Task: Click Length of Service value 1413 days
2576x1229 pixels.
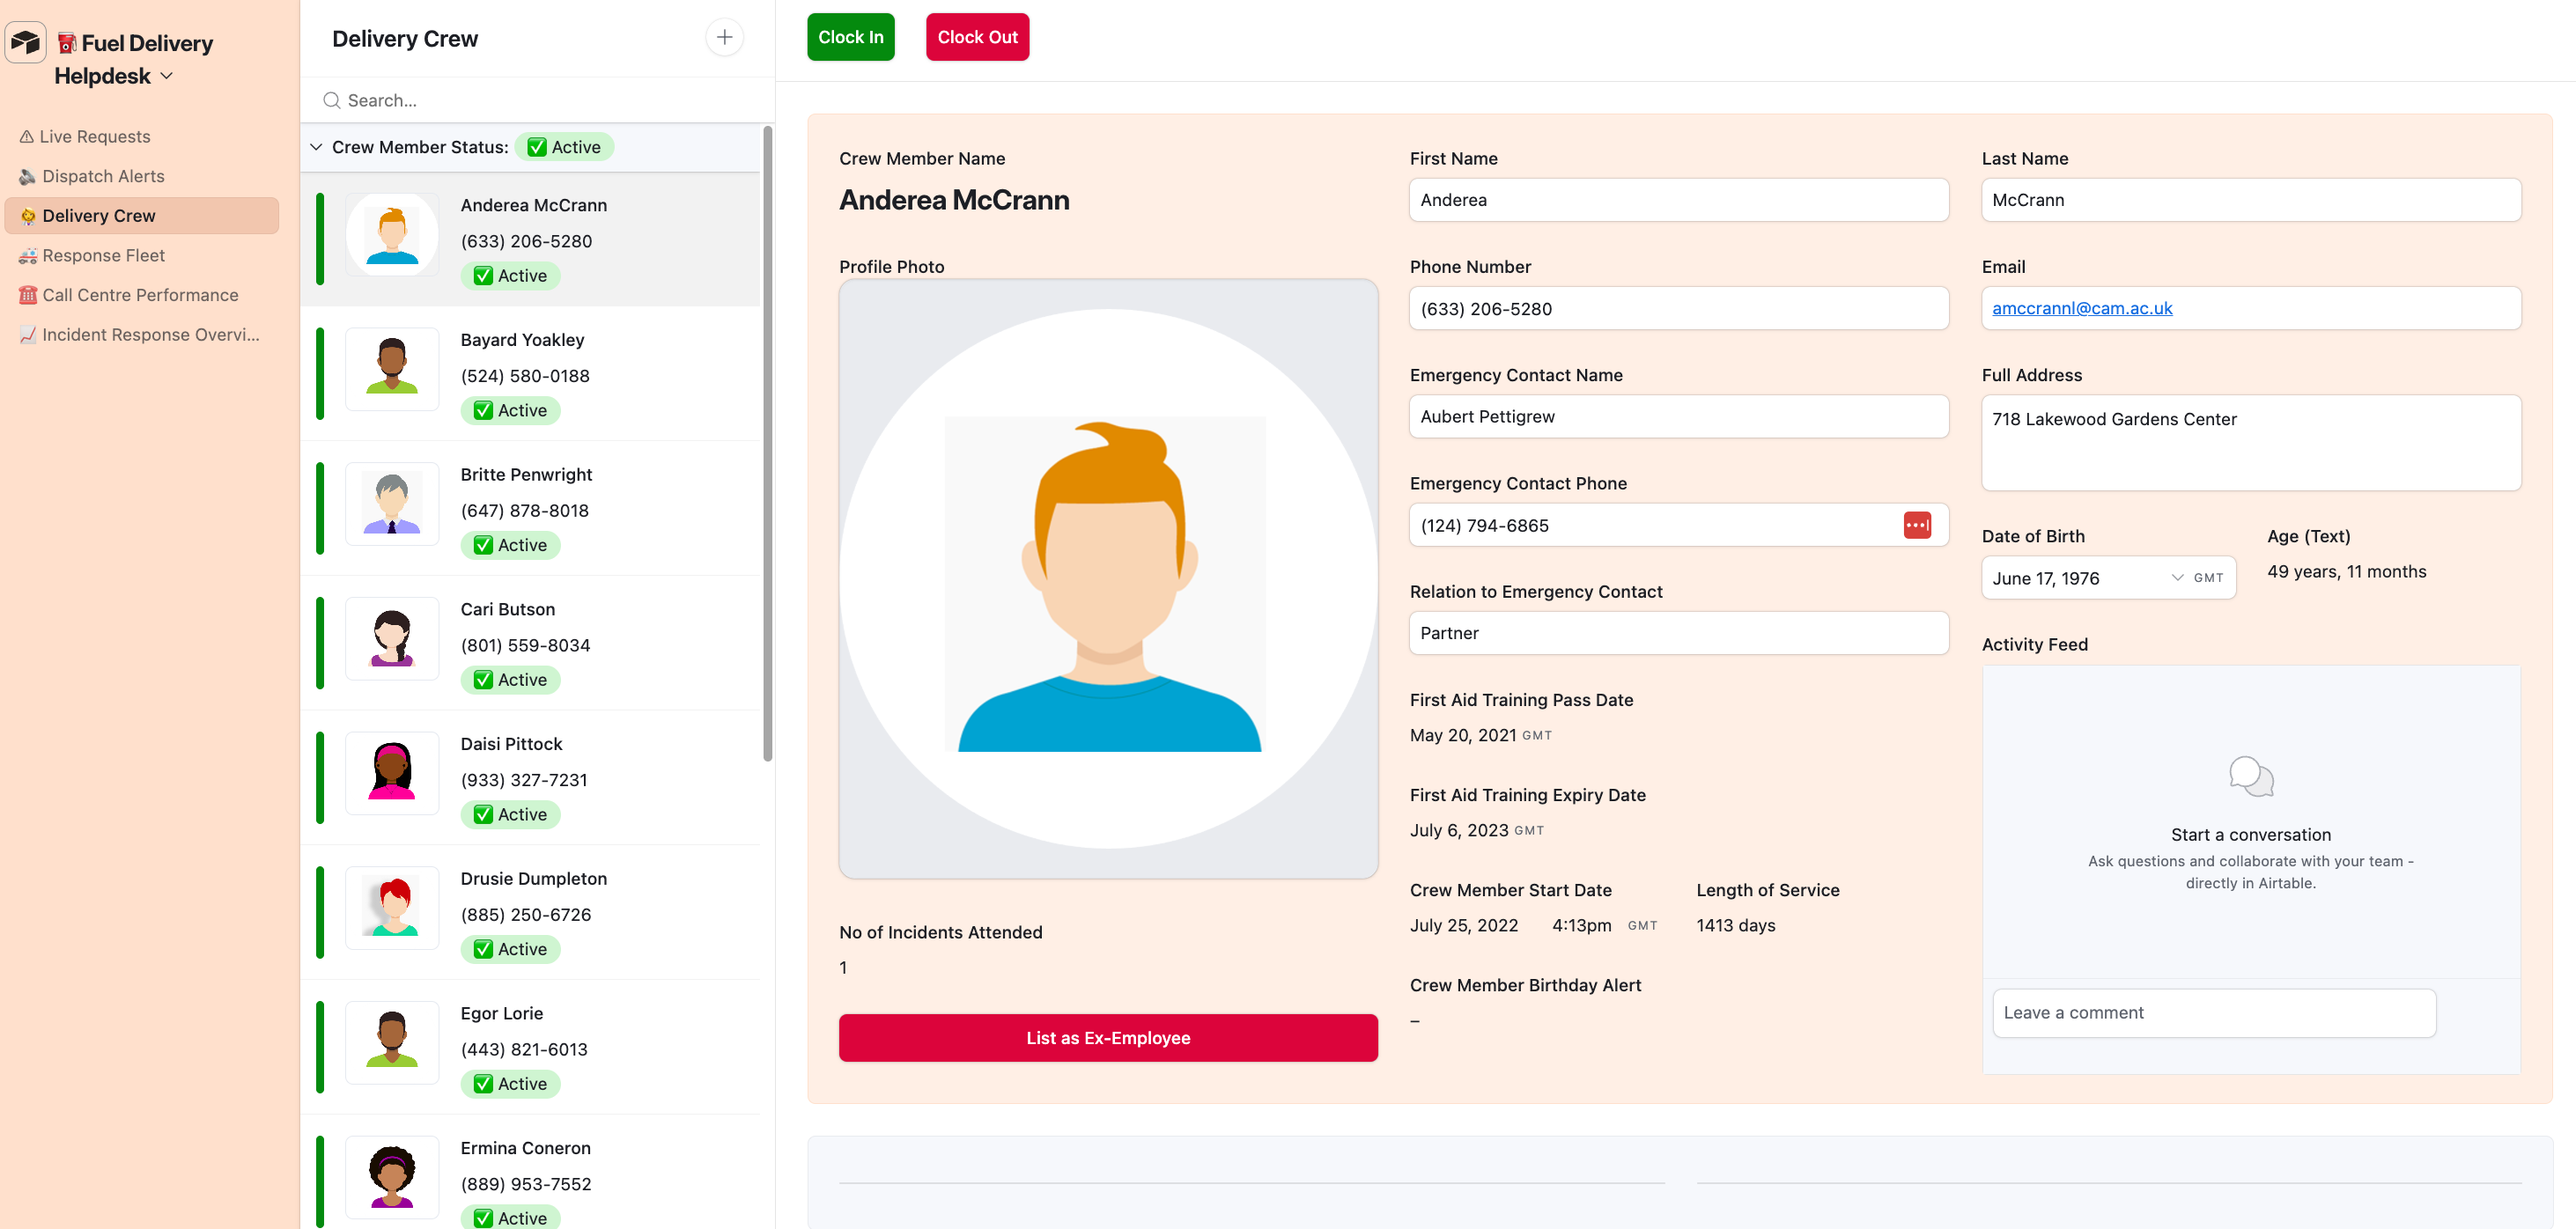Action: [x=1735, y=925]
